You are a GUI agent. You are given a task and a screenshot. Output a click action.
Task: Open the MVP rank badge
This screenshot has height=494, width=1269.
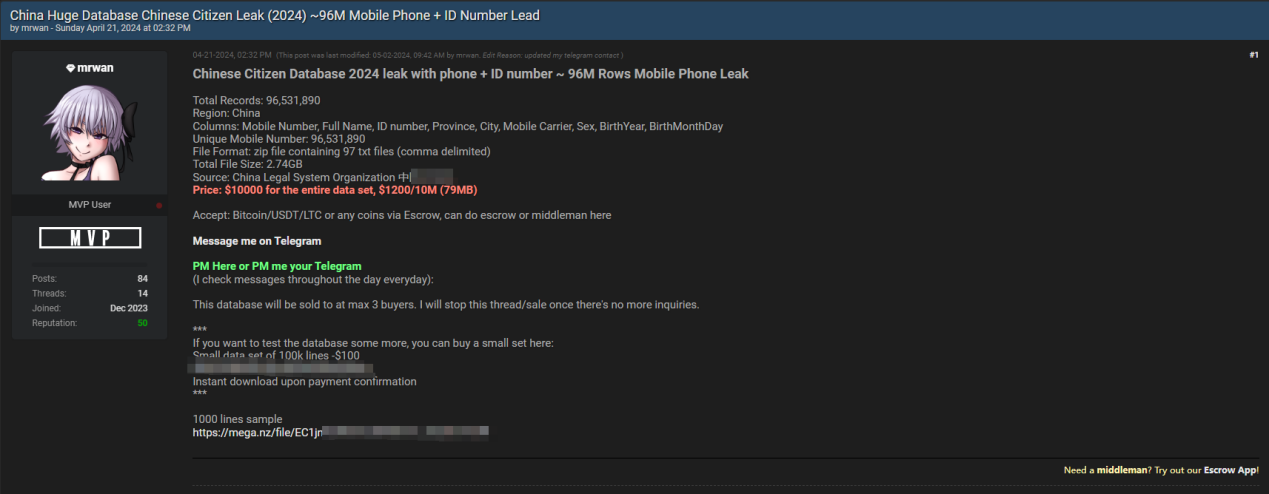pos(89,238)
